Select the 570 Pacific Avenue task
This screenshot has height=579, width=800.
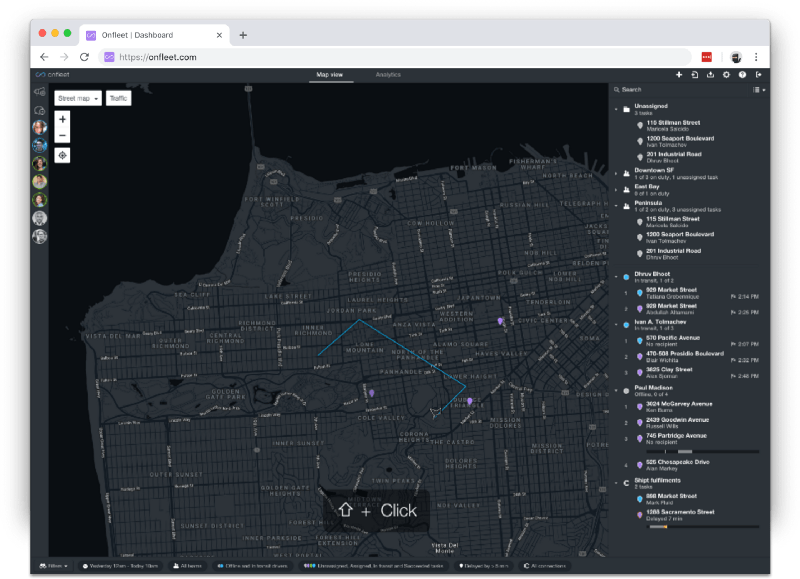(x=672, y=340)
